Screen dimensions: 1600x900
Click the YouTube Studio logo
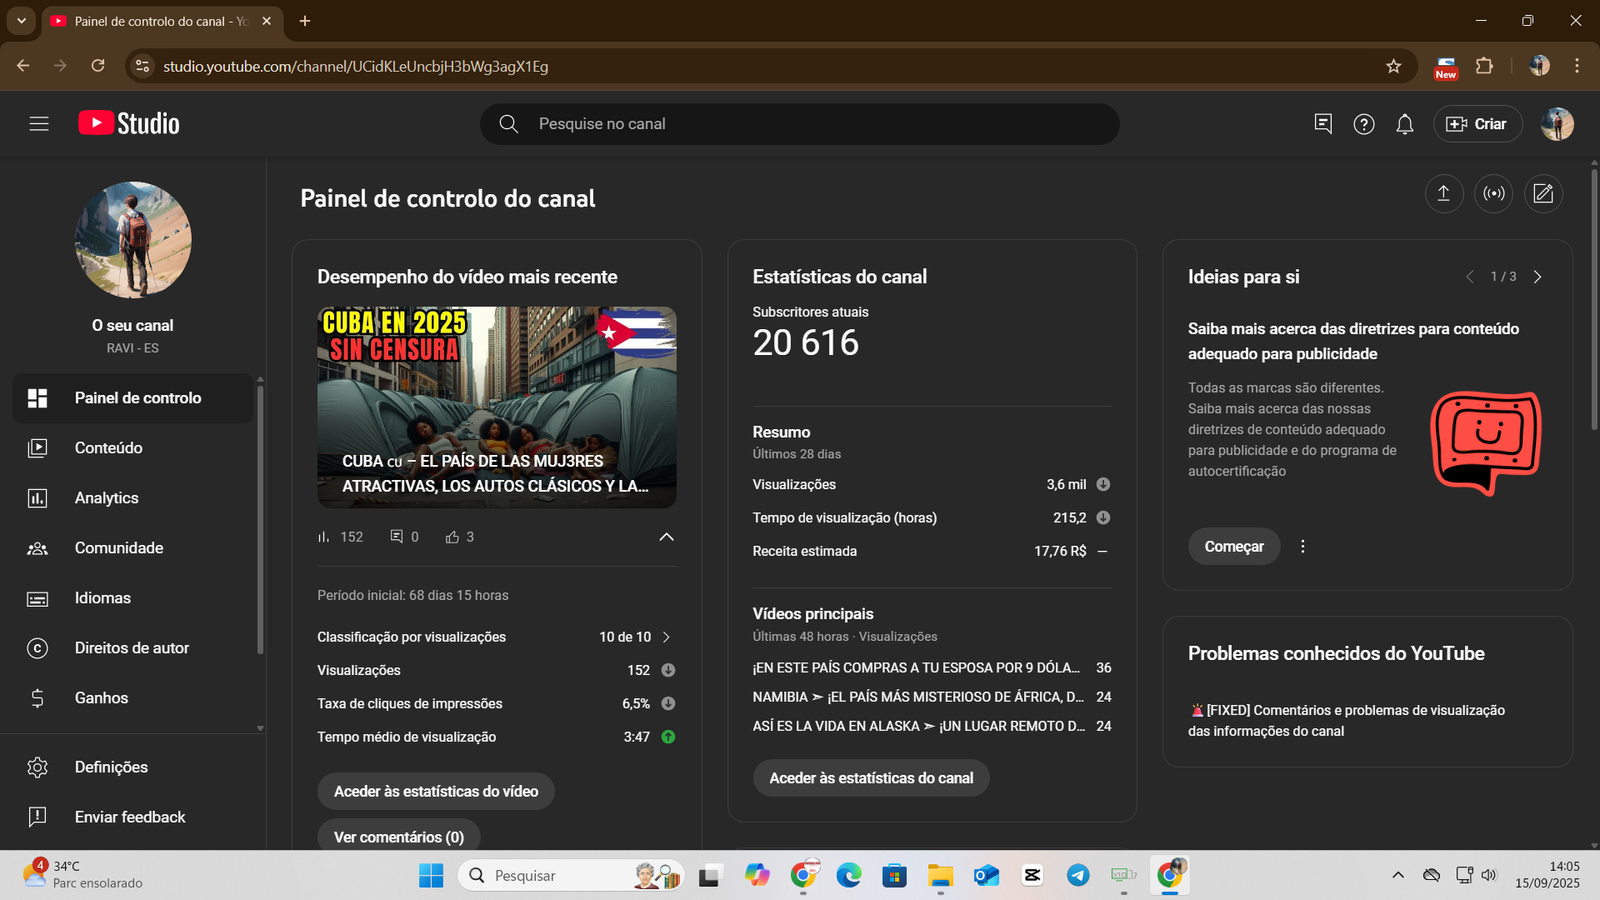coord(129,124)
